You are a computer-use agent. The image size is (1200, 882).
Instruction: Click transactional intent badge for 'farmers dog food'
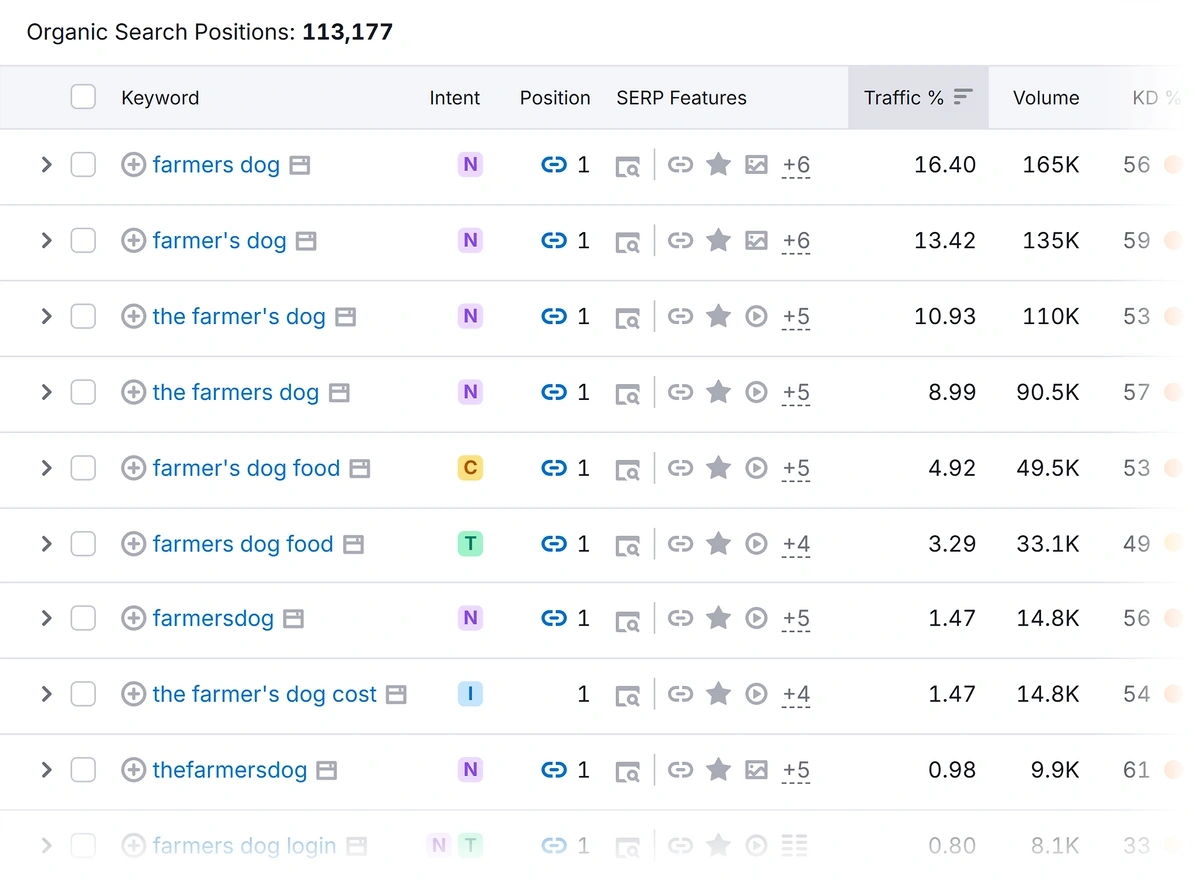[x=470, y=544]
